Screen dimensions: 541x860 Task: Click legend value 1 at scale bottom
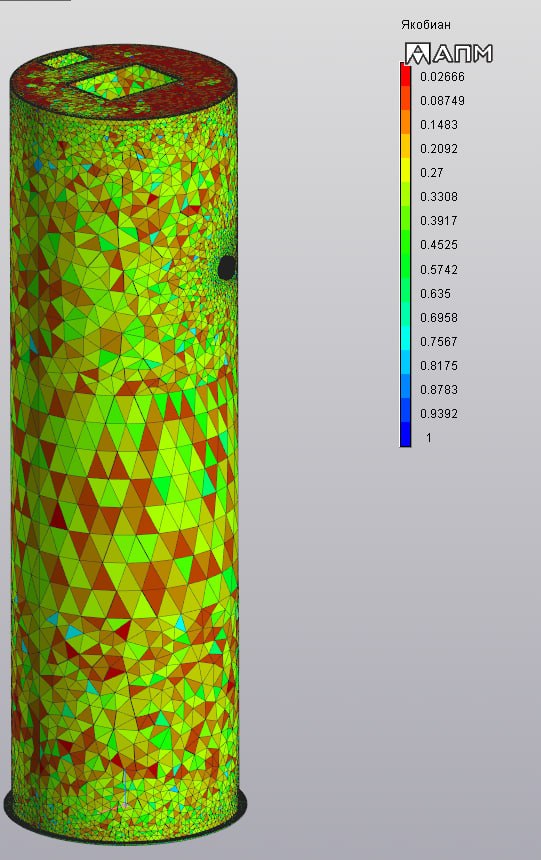click(x=429, y=438)
